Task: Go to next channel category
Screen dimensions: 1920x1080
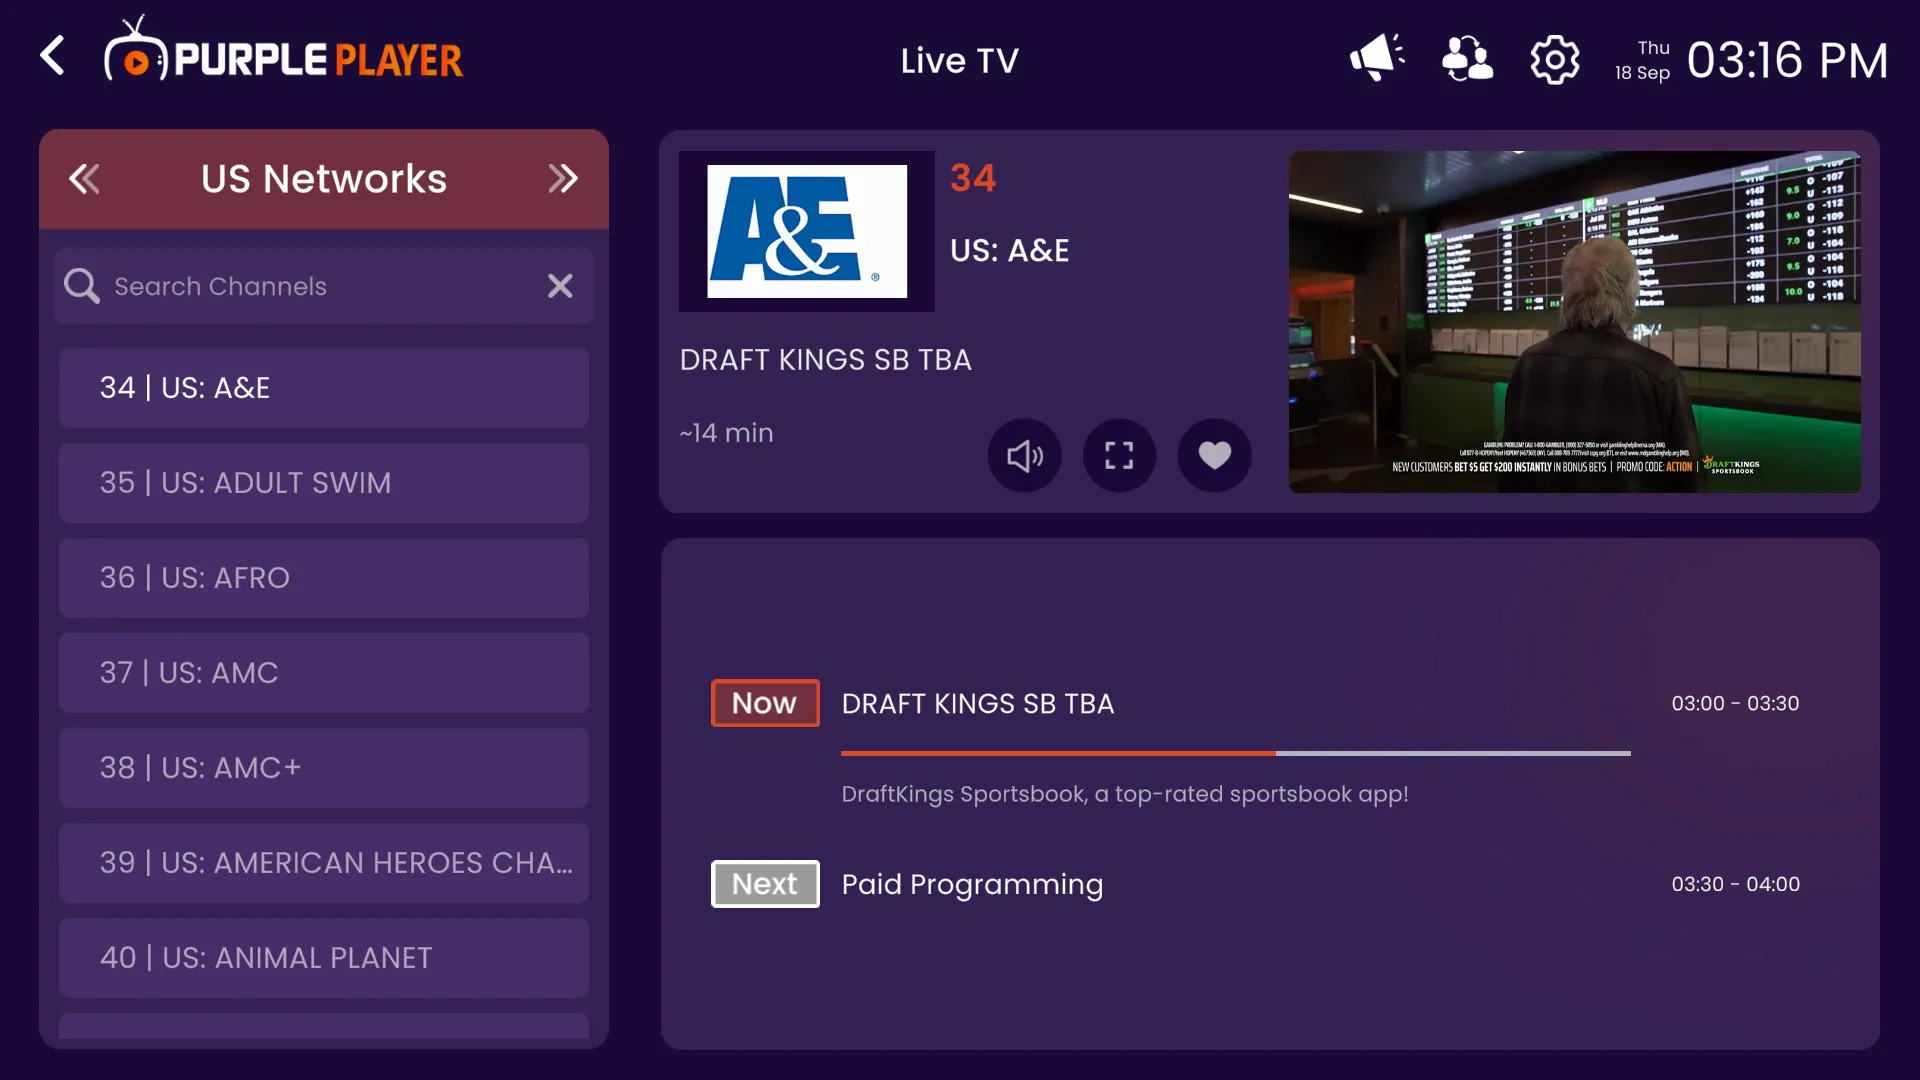Action: tap(563, 179)
